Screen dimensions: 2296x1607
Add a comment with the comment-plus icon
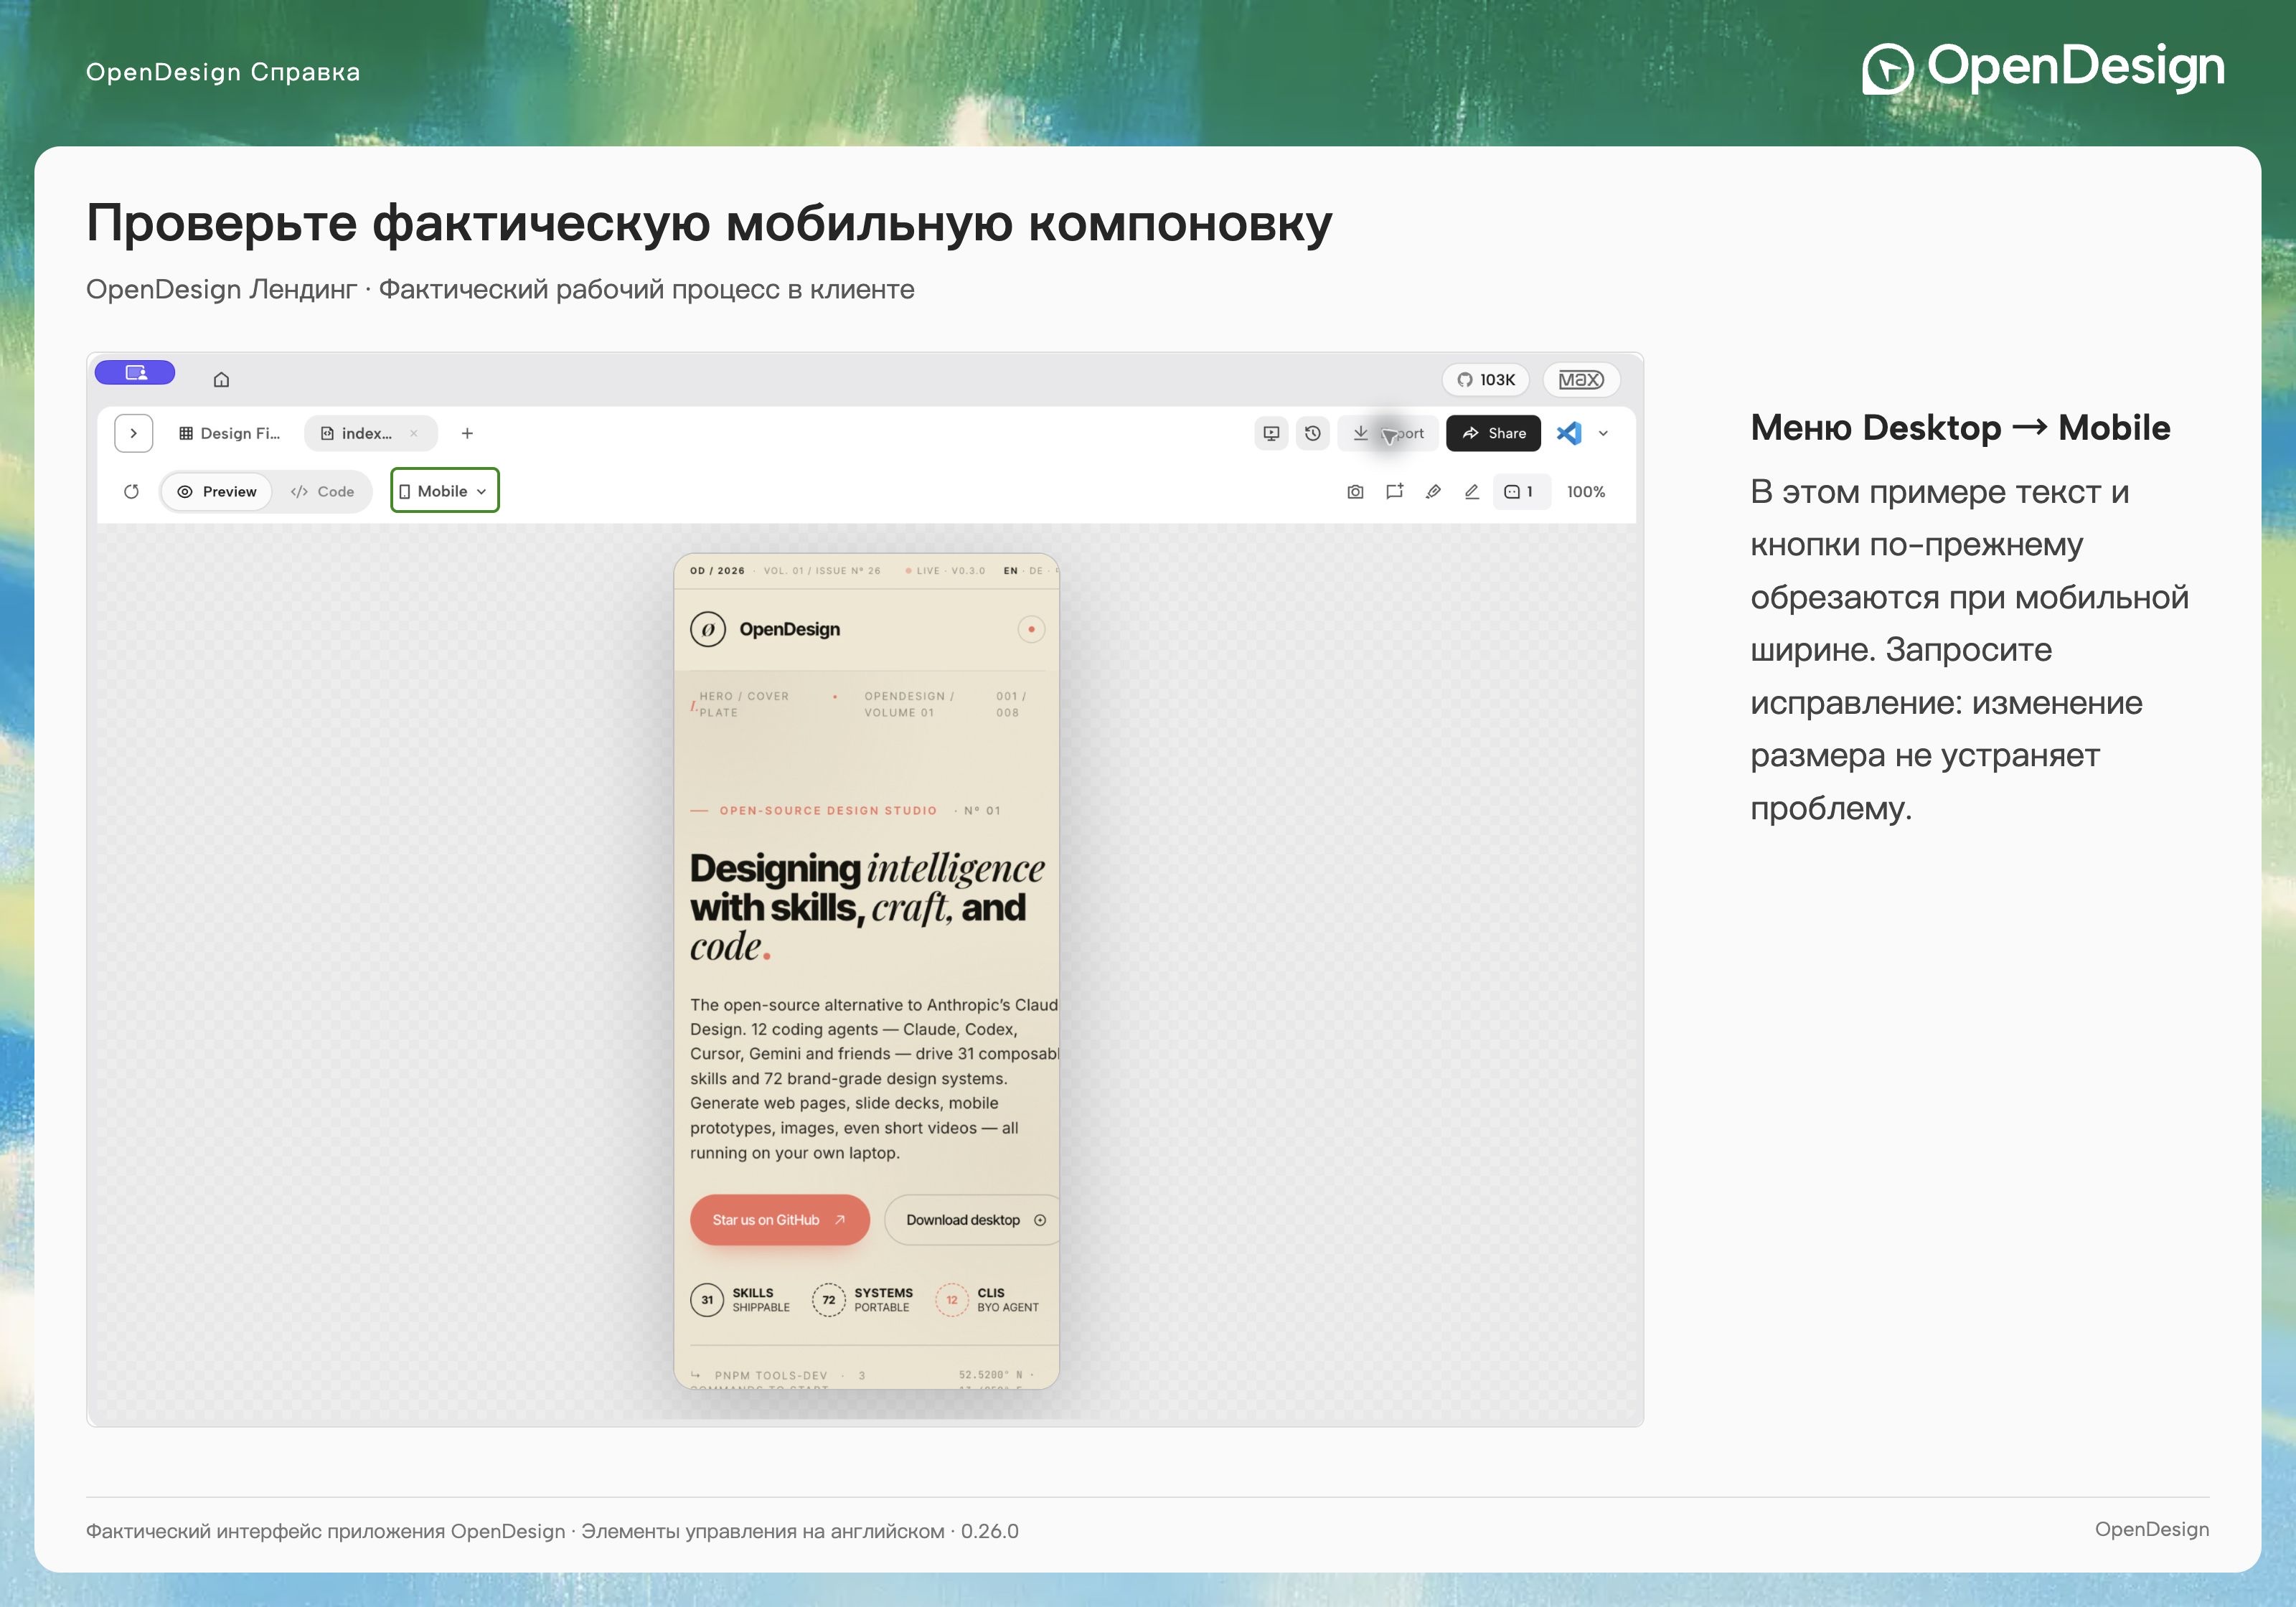[x=1394, y=491]
